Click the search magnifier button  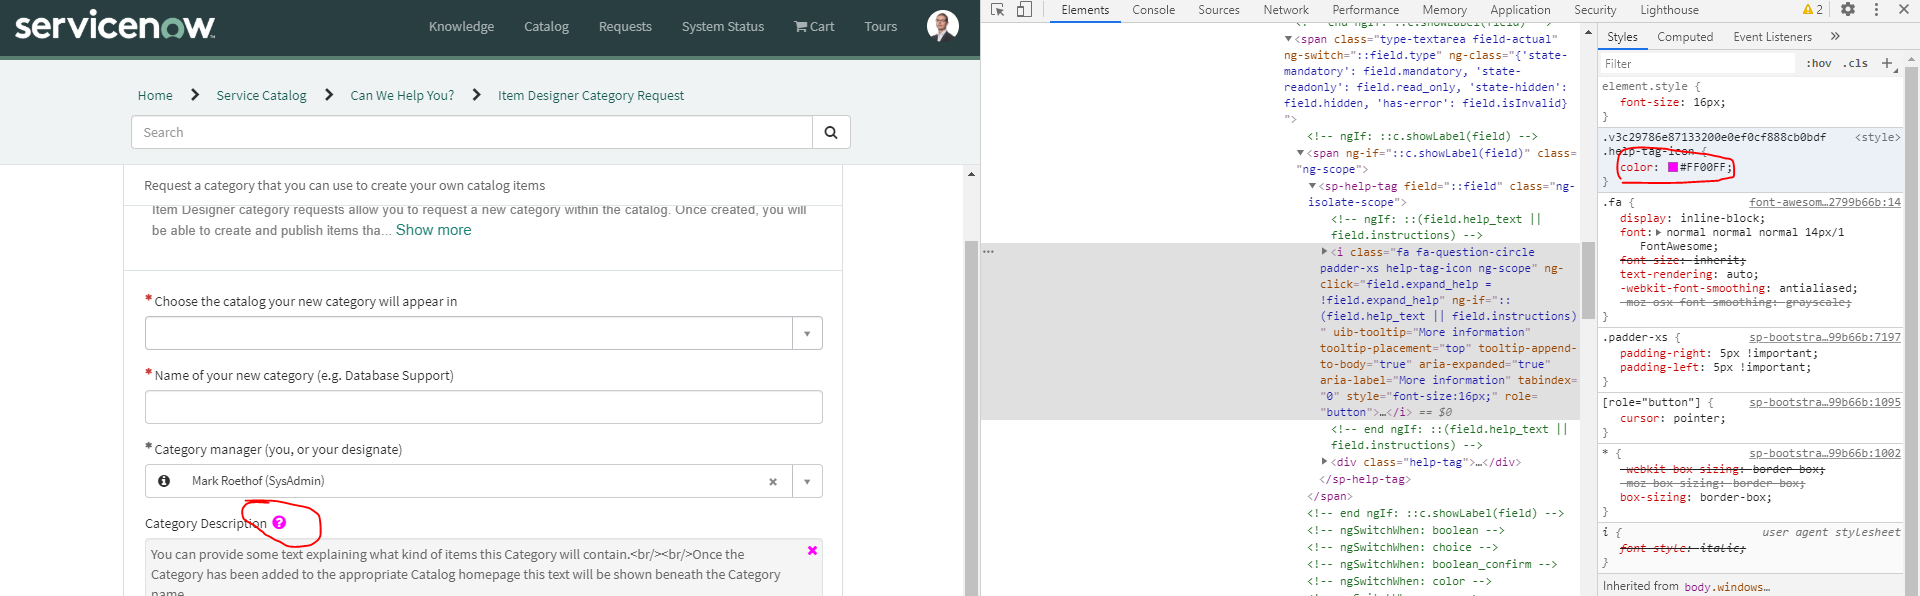point(831,132)
